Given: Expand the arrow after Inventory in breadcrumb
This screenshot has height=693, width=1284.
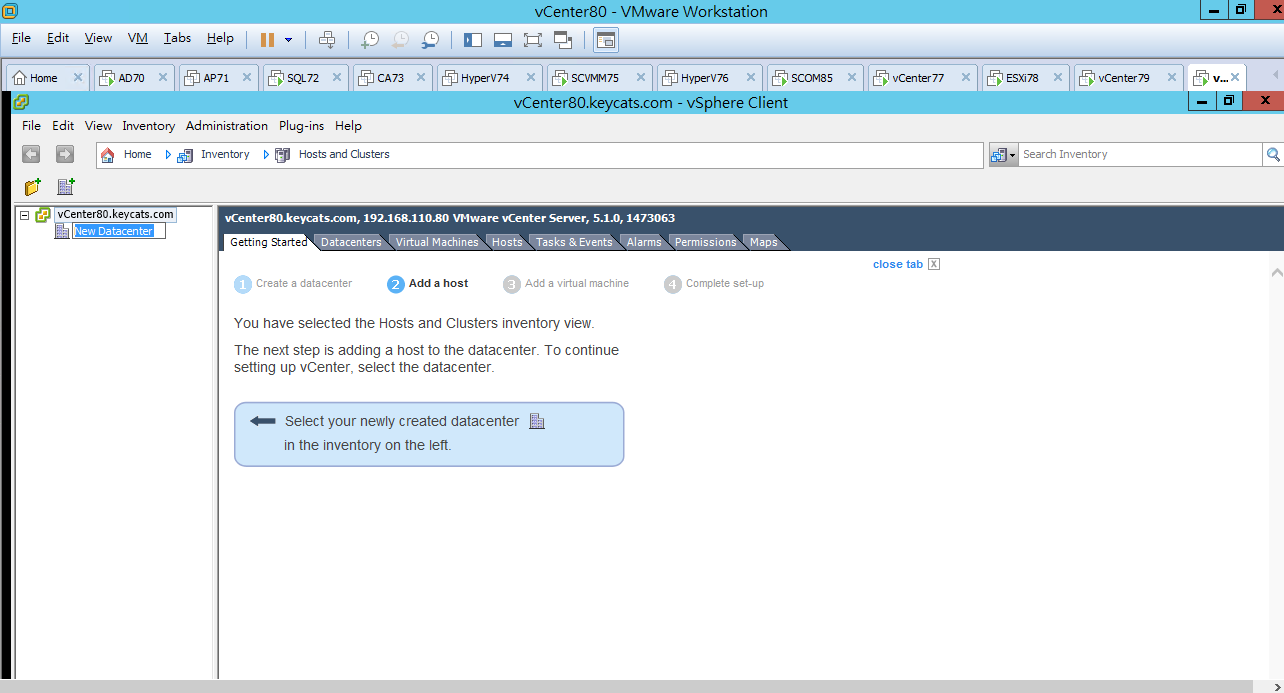Looking at the screenshot, I should tap(266, 155).
